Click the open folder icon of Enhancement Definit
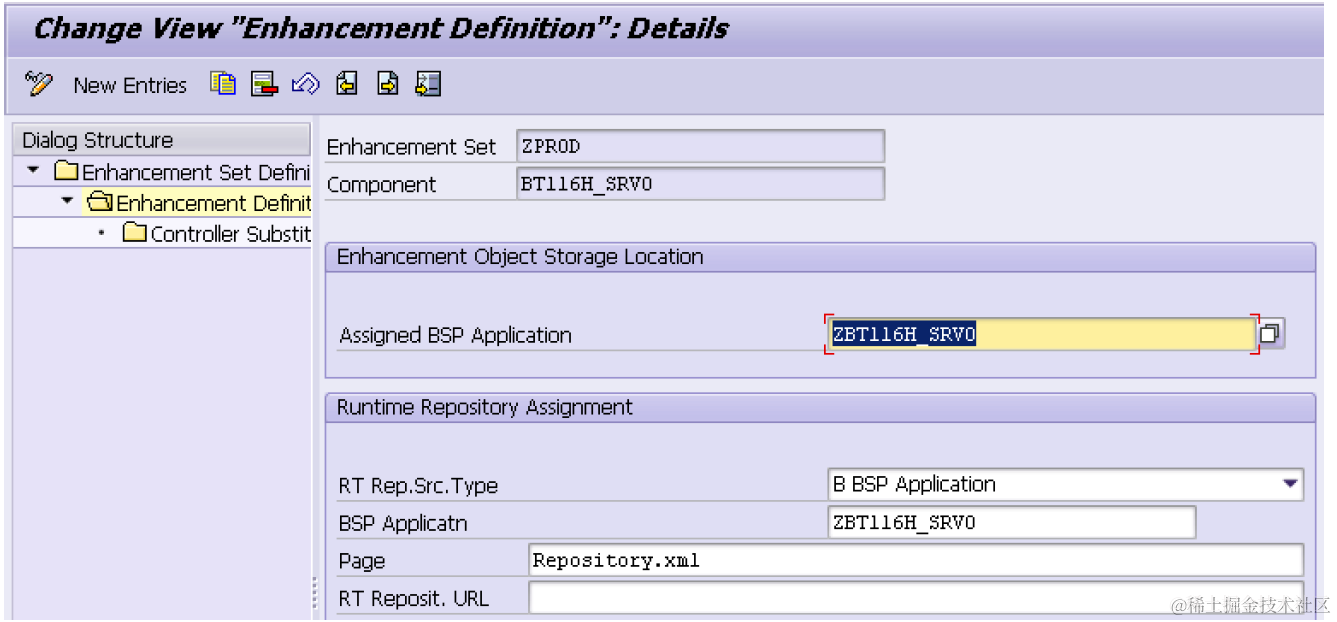1337x622 pixels. pos(100,203)
